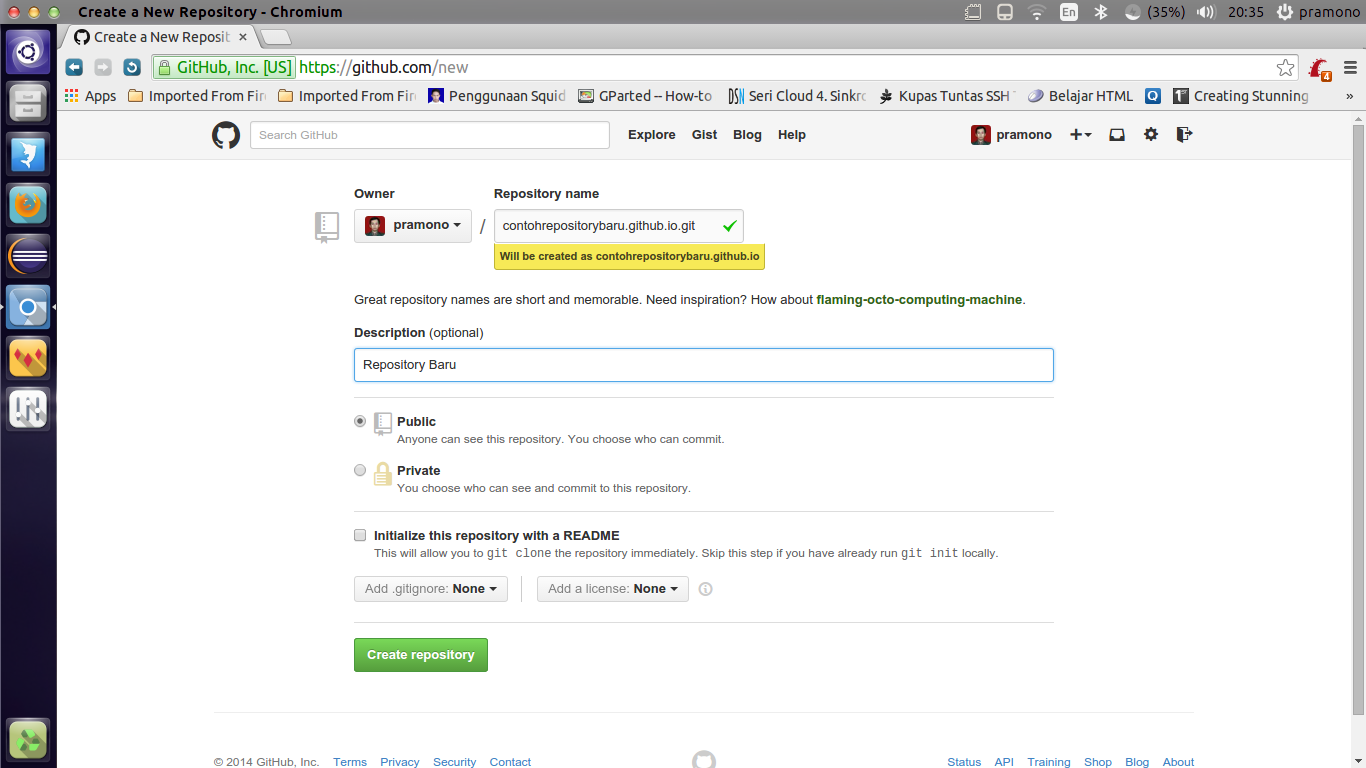
Task: Click the Description field with Repository Baru
Action: pyautogui.click(x=704, y=365)
